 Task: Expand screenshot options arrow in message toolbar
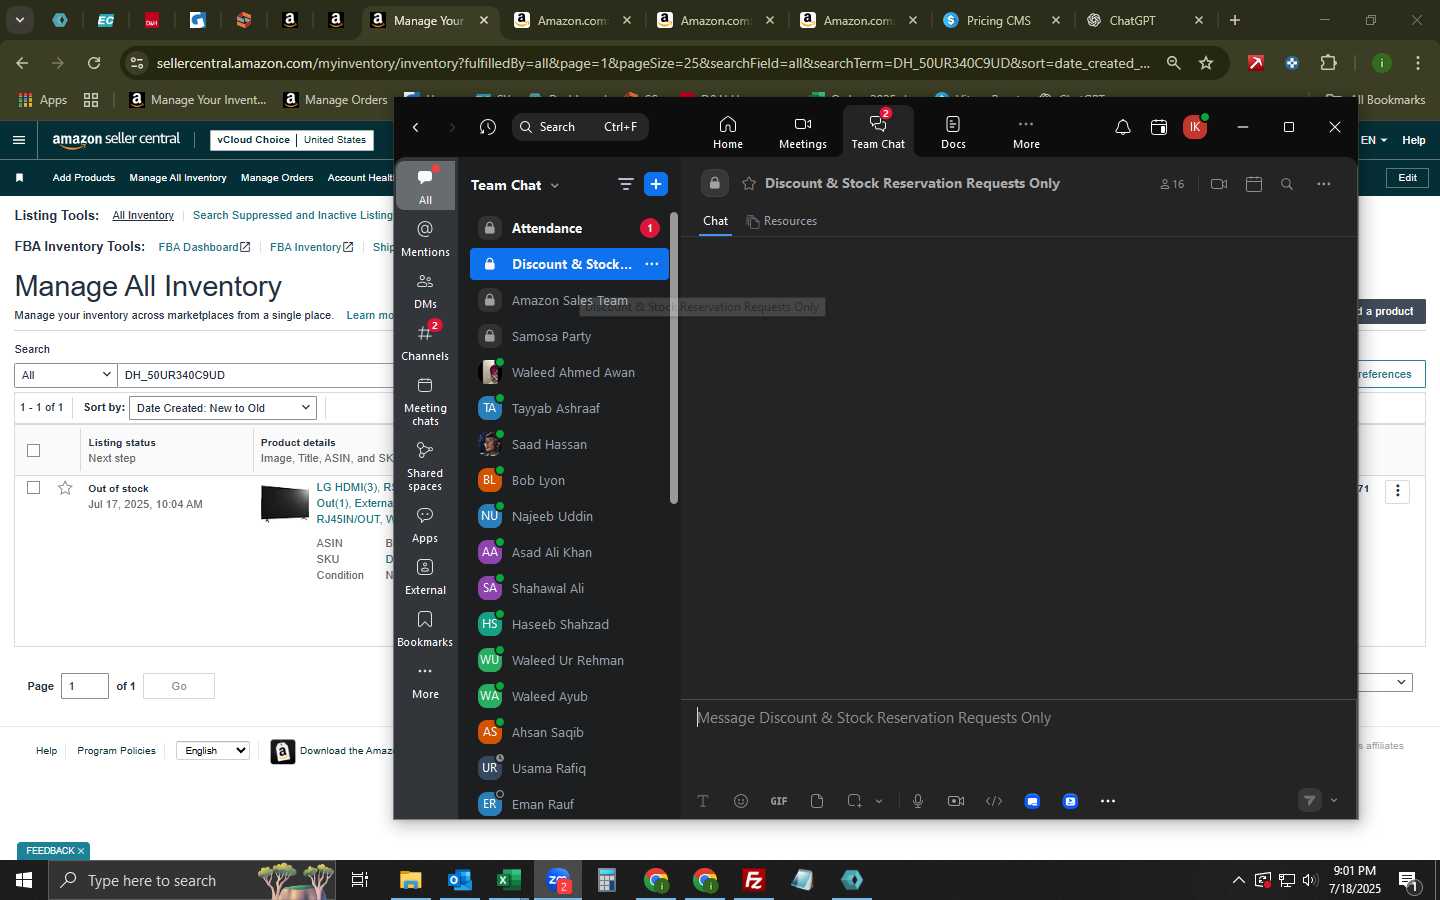pyautogui.click(x=879, y=801)
